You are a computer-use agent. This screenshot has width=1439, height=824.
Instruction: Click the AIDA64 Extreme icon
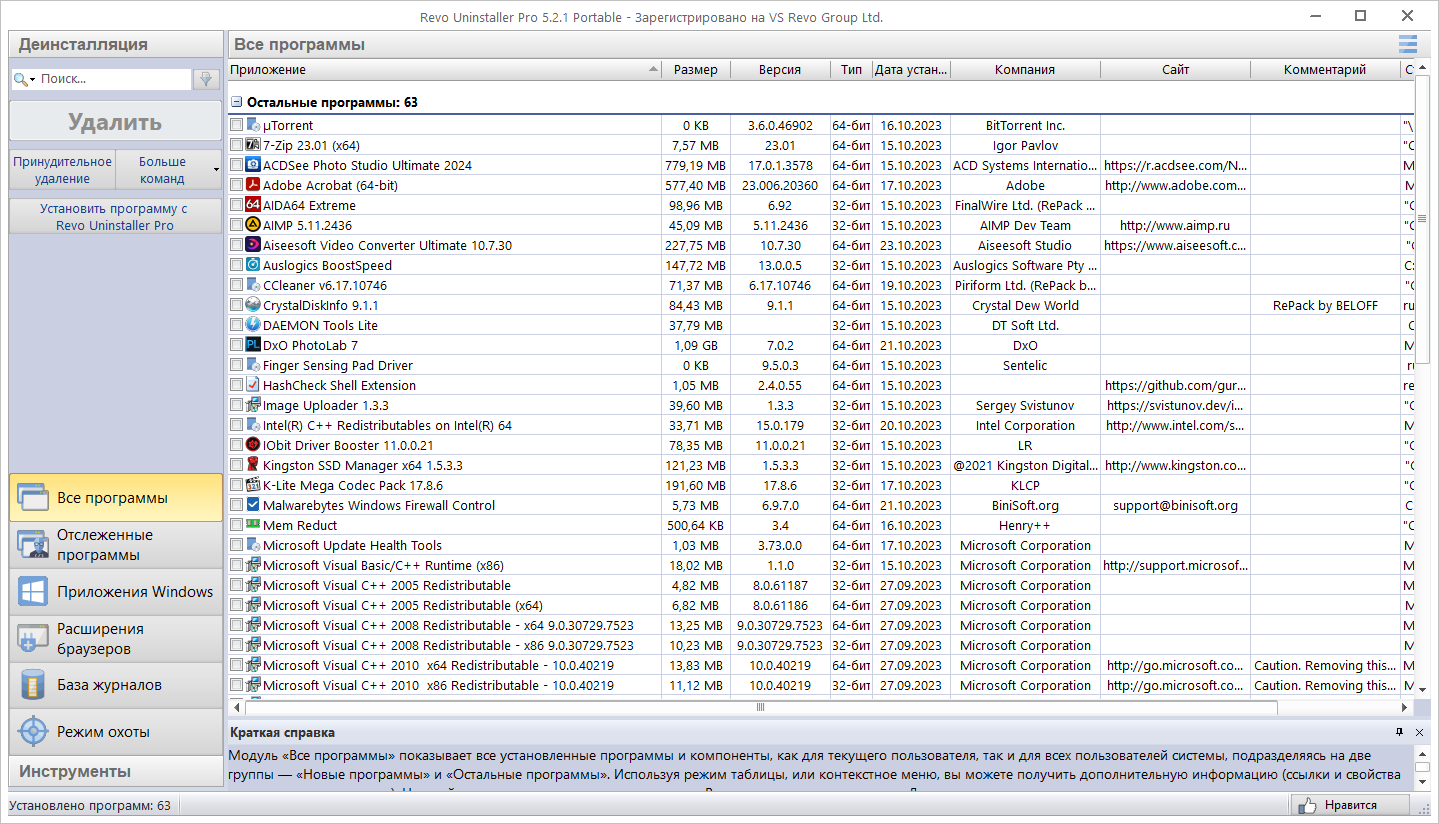[x=253, y=206]
